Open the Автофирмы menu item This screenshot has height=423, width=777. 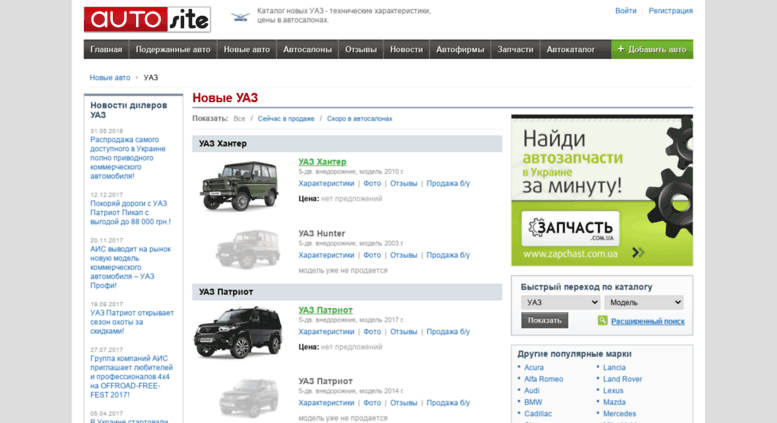click(460, 50)
